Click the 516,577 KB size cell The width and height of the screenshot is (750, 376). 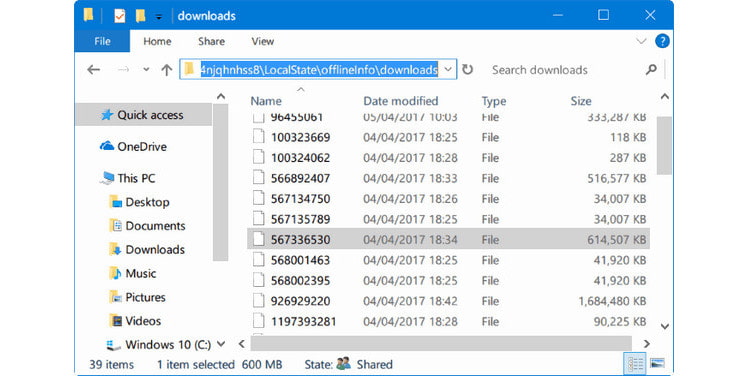coord(617,178)
